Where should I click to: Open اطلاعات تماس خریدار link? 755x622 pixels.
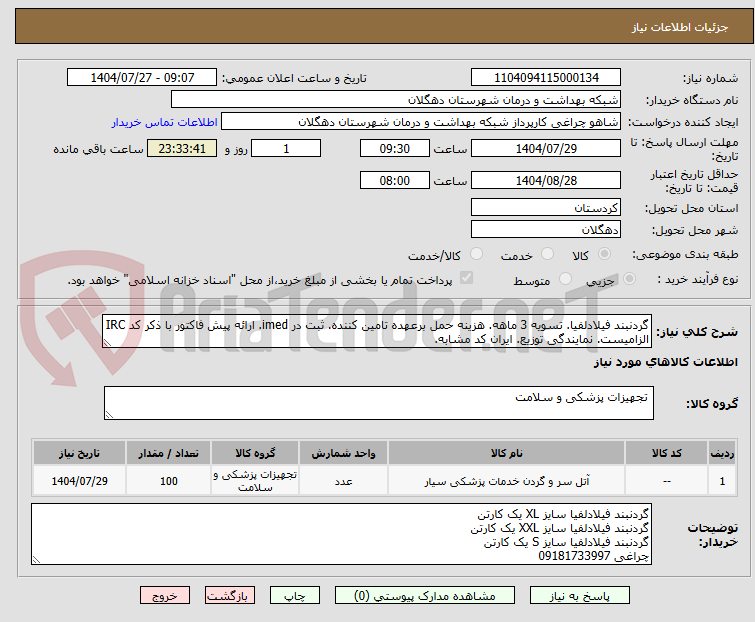[165, 122]
